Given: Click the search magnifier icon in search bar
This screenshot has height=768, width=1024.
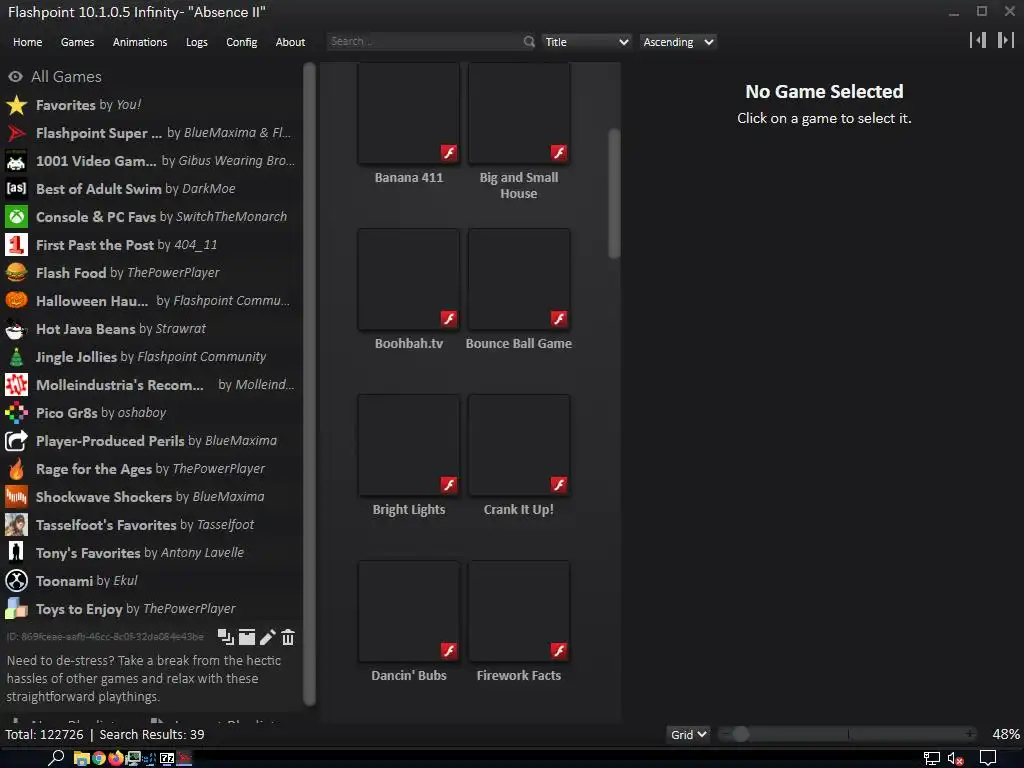Looking at the screenshot, I should 528,42.
